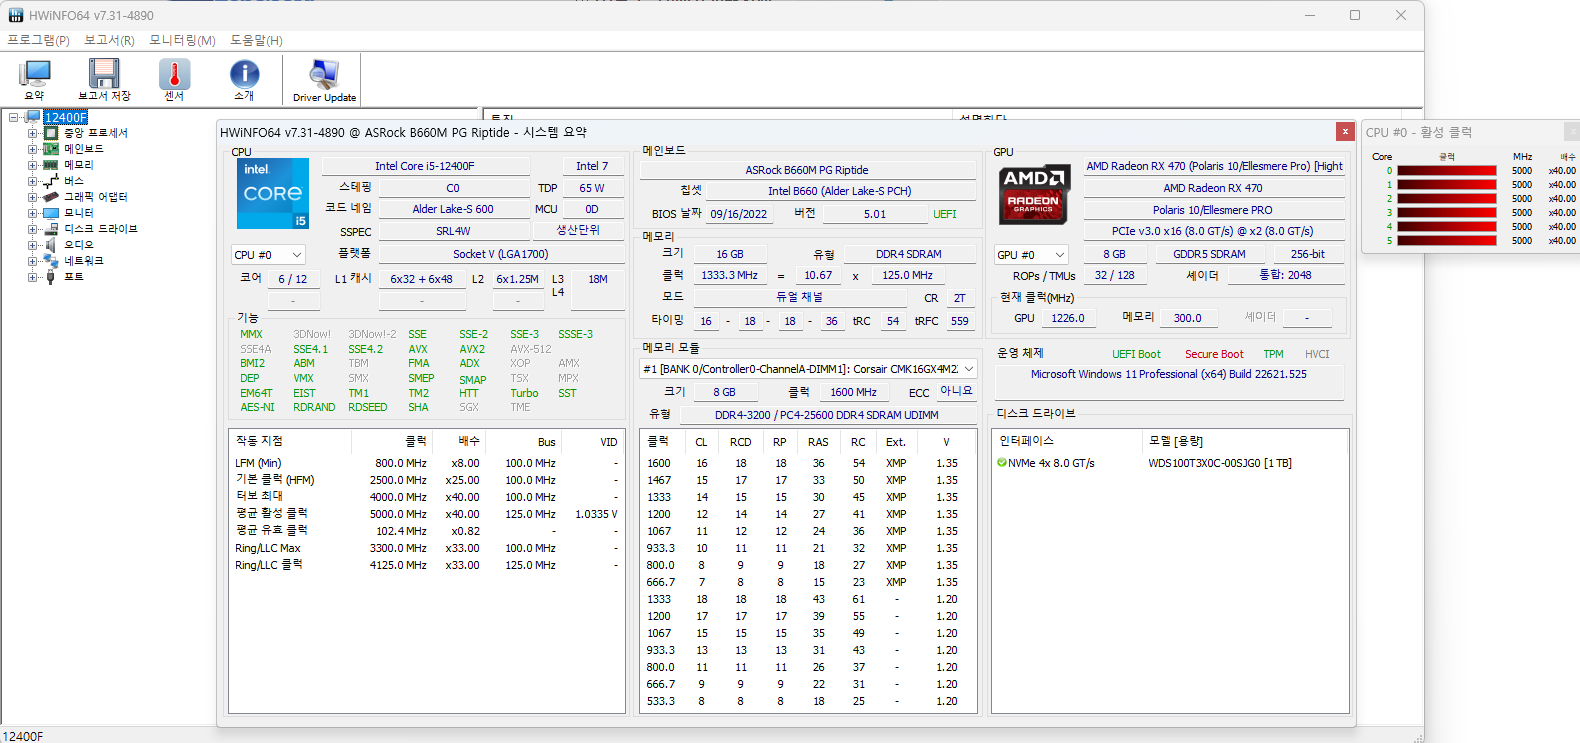Open the 요약 summary toolbar icon

coord(35,74)
